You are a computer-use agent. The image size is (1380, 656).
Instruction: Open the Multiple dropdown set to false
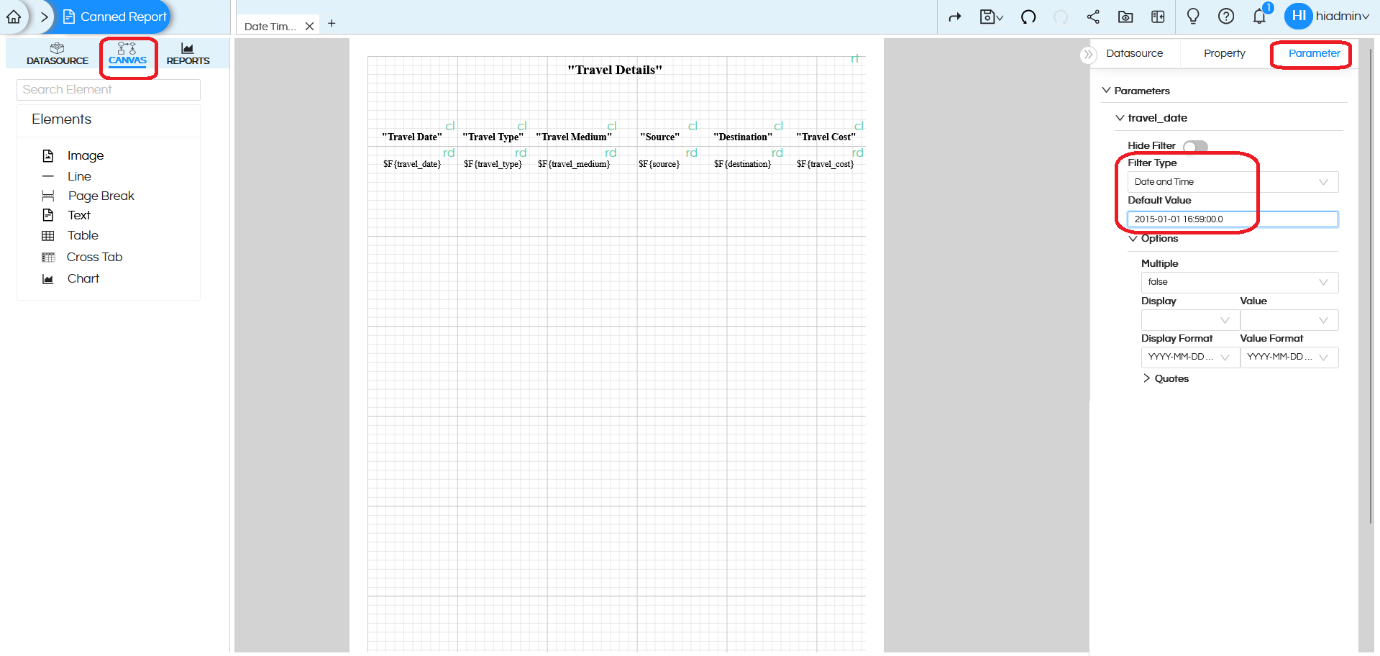[1239, 282]
